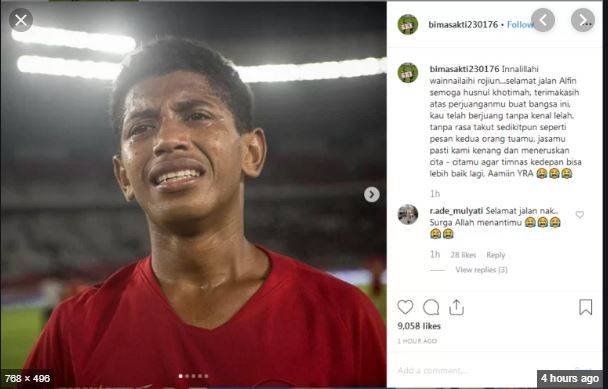Share the post via share icon
The width and height of the screenshot is (608, 389).
pos(456,307)
